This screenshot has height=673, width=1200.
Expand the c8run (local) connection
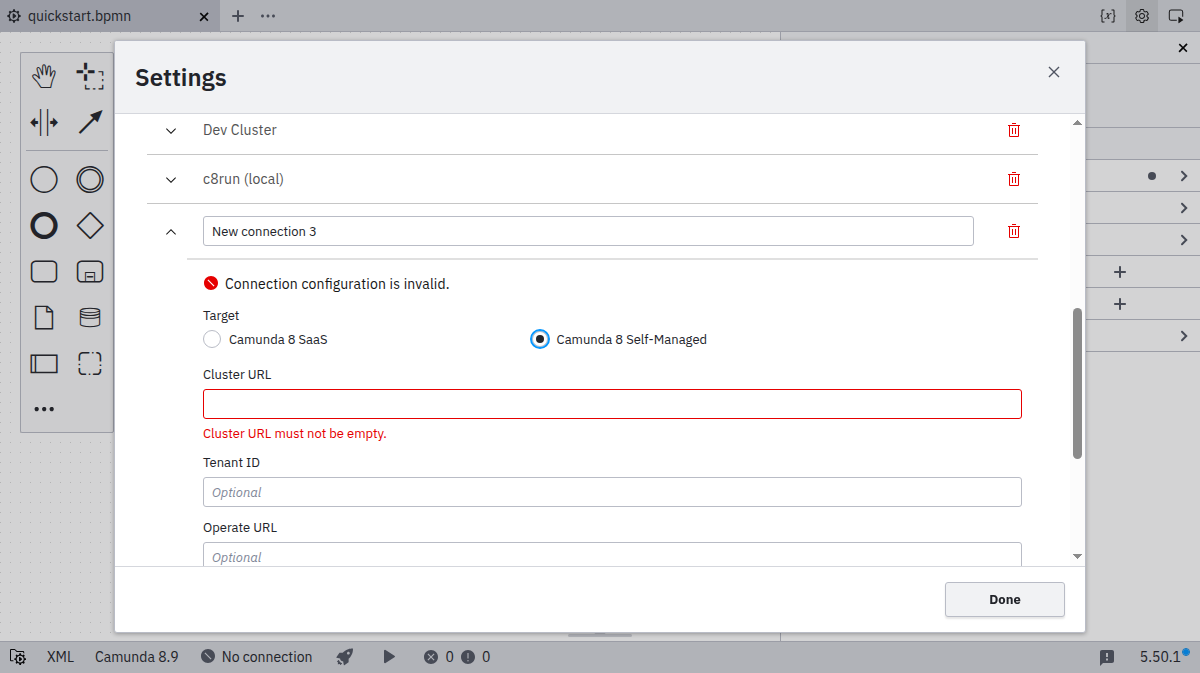click(171, 179)
